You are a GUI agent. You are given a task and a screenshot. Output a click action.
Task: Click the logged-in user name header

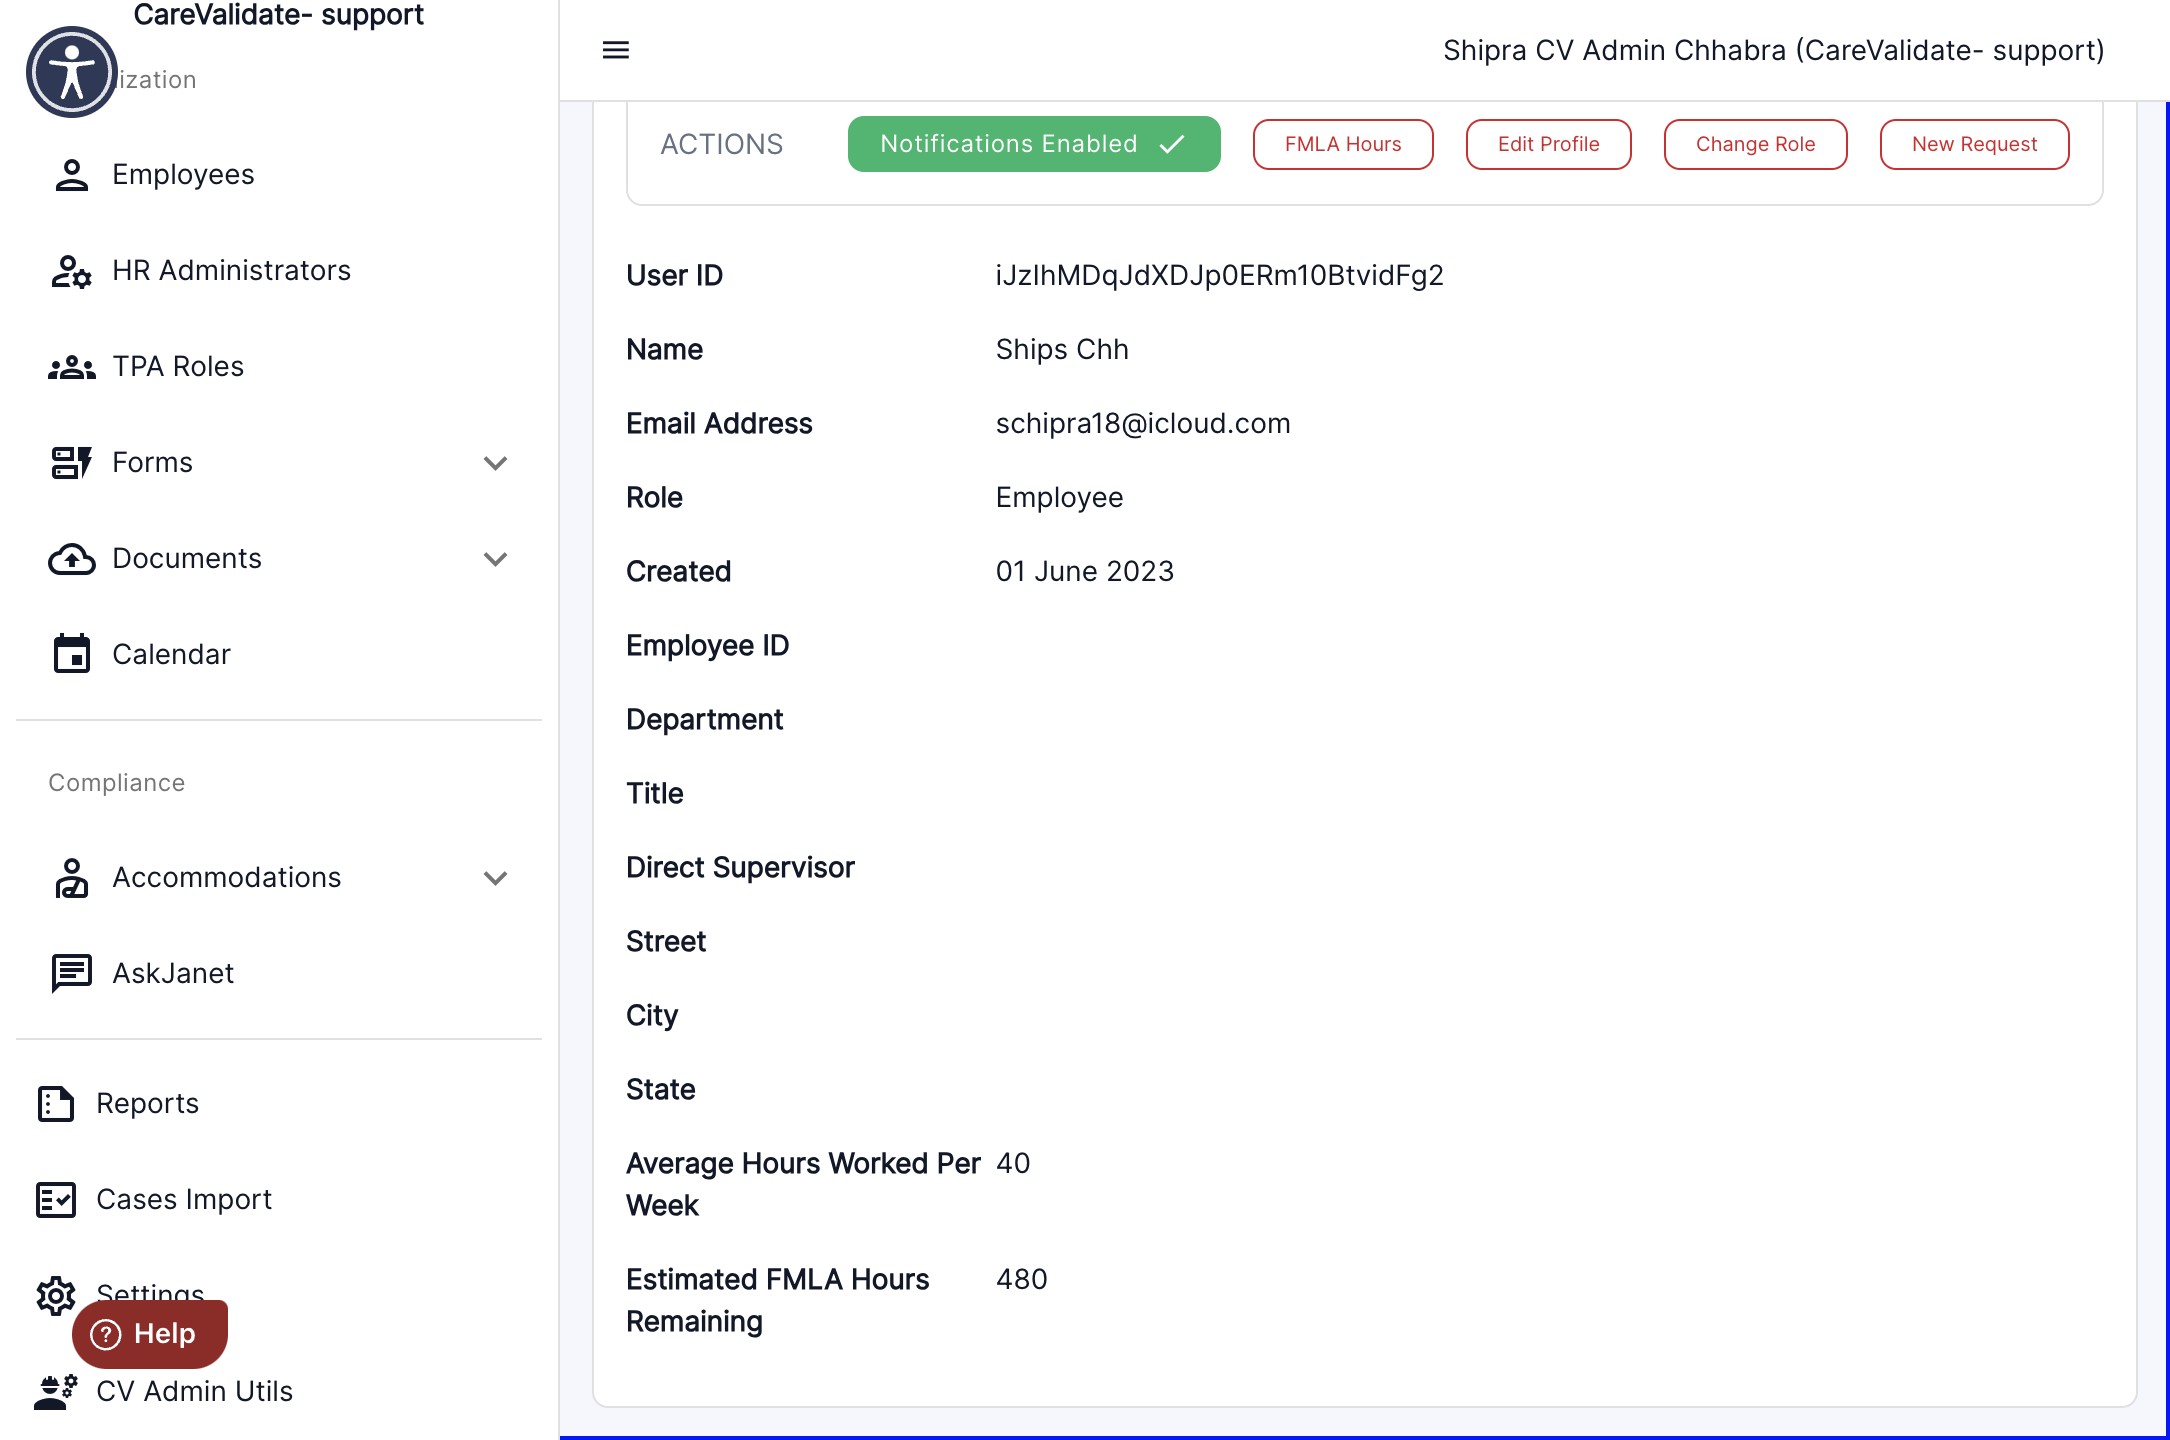tap(1773, 50)
